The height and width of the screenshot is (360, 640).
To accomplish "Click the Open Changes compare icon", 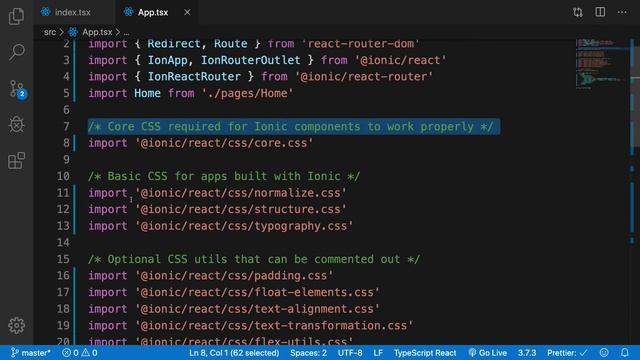I will click(x=578, y=12).
